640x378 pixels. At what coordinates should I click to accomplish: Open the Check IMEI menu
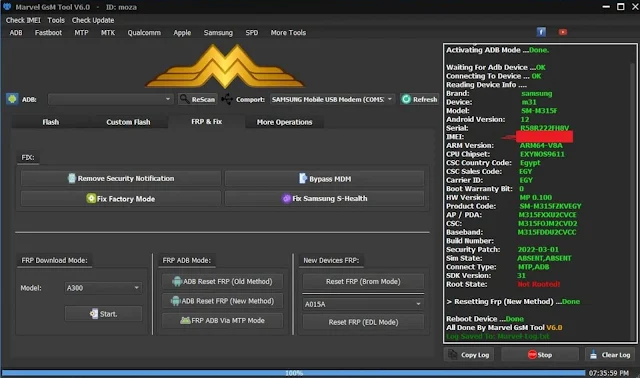tap(23, 20)
